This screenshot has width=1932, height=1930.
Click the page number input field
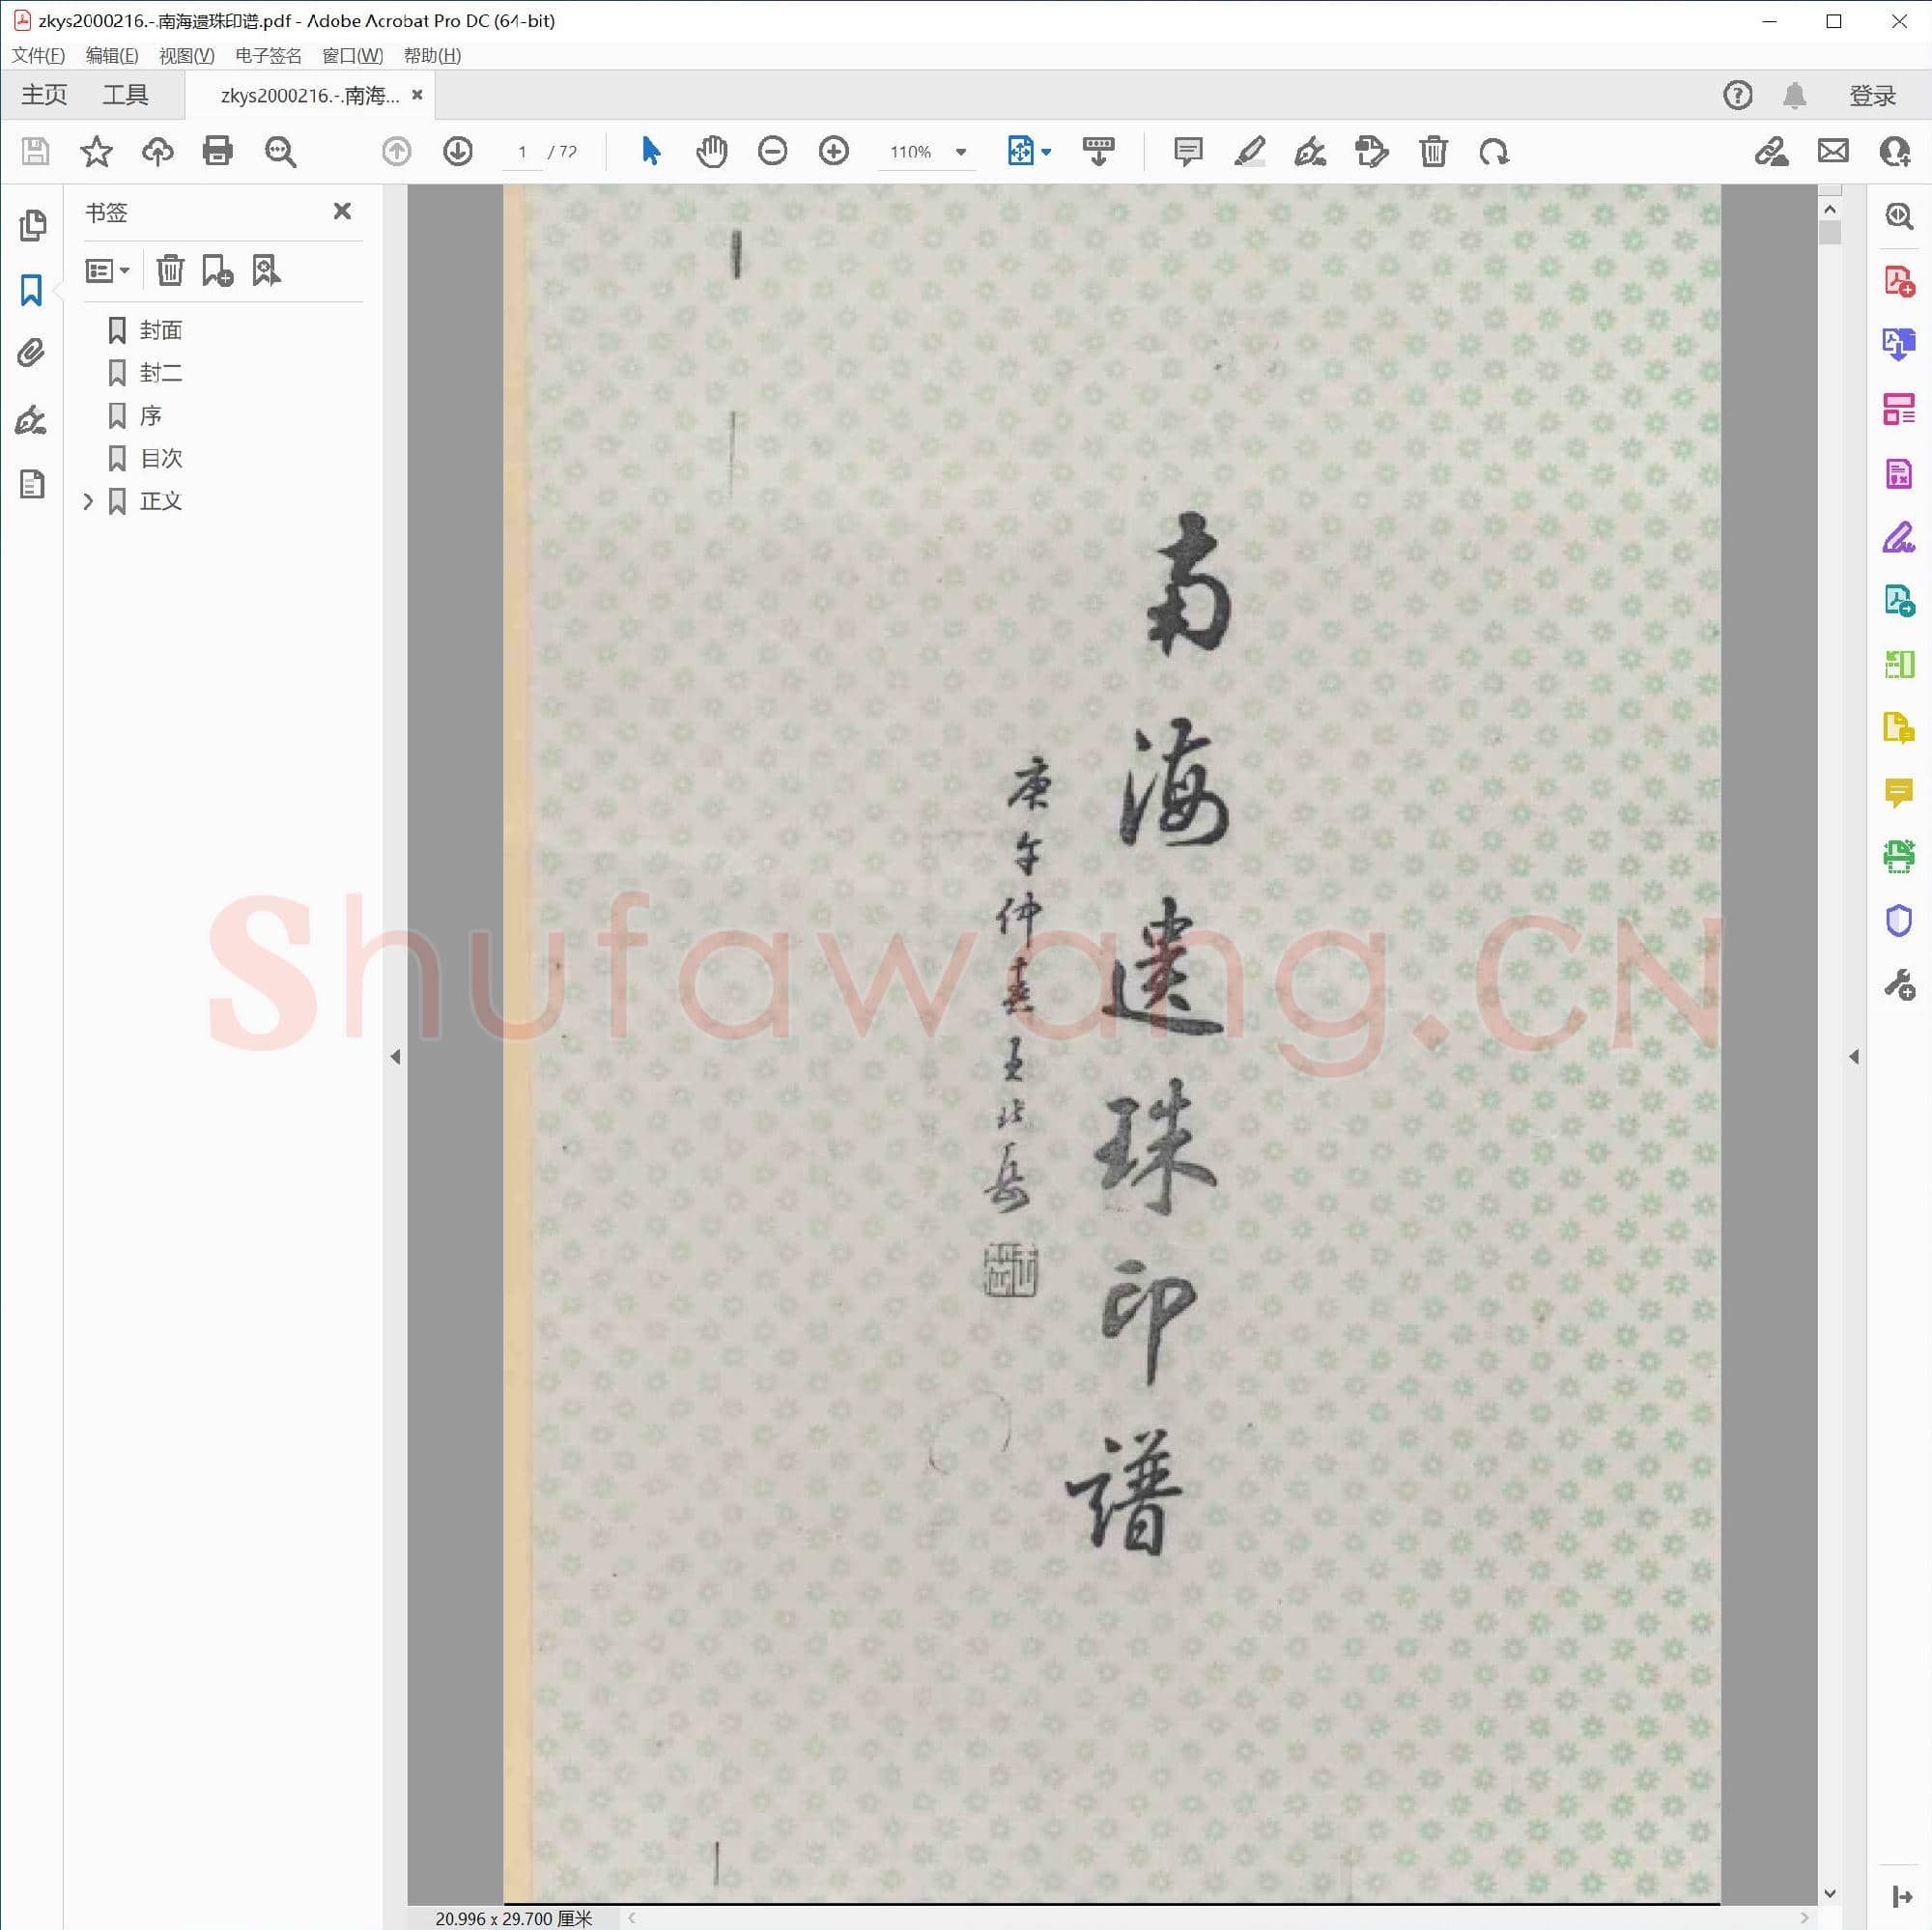click(x=522, y=152)
